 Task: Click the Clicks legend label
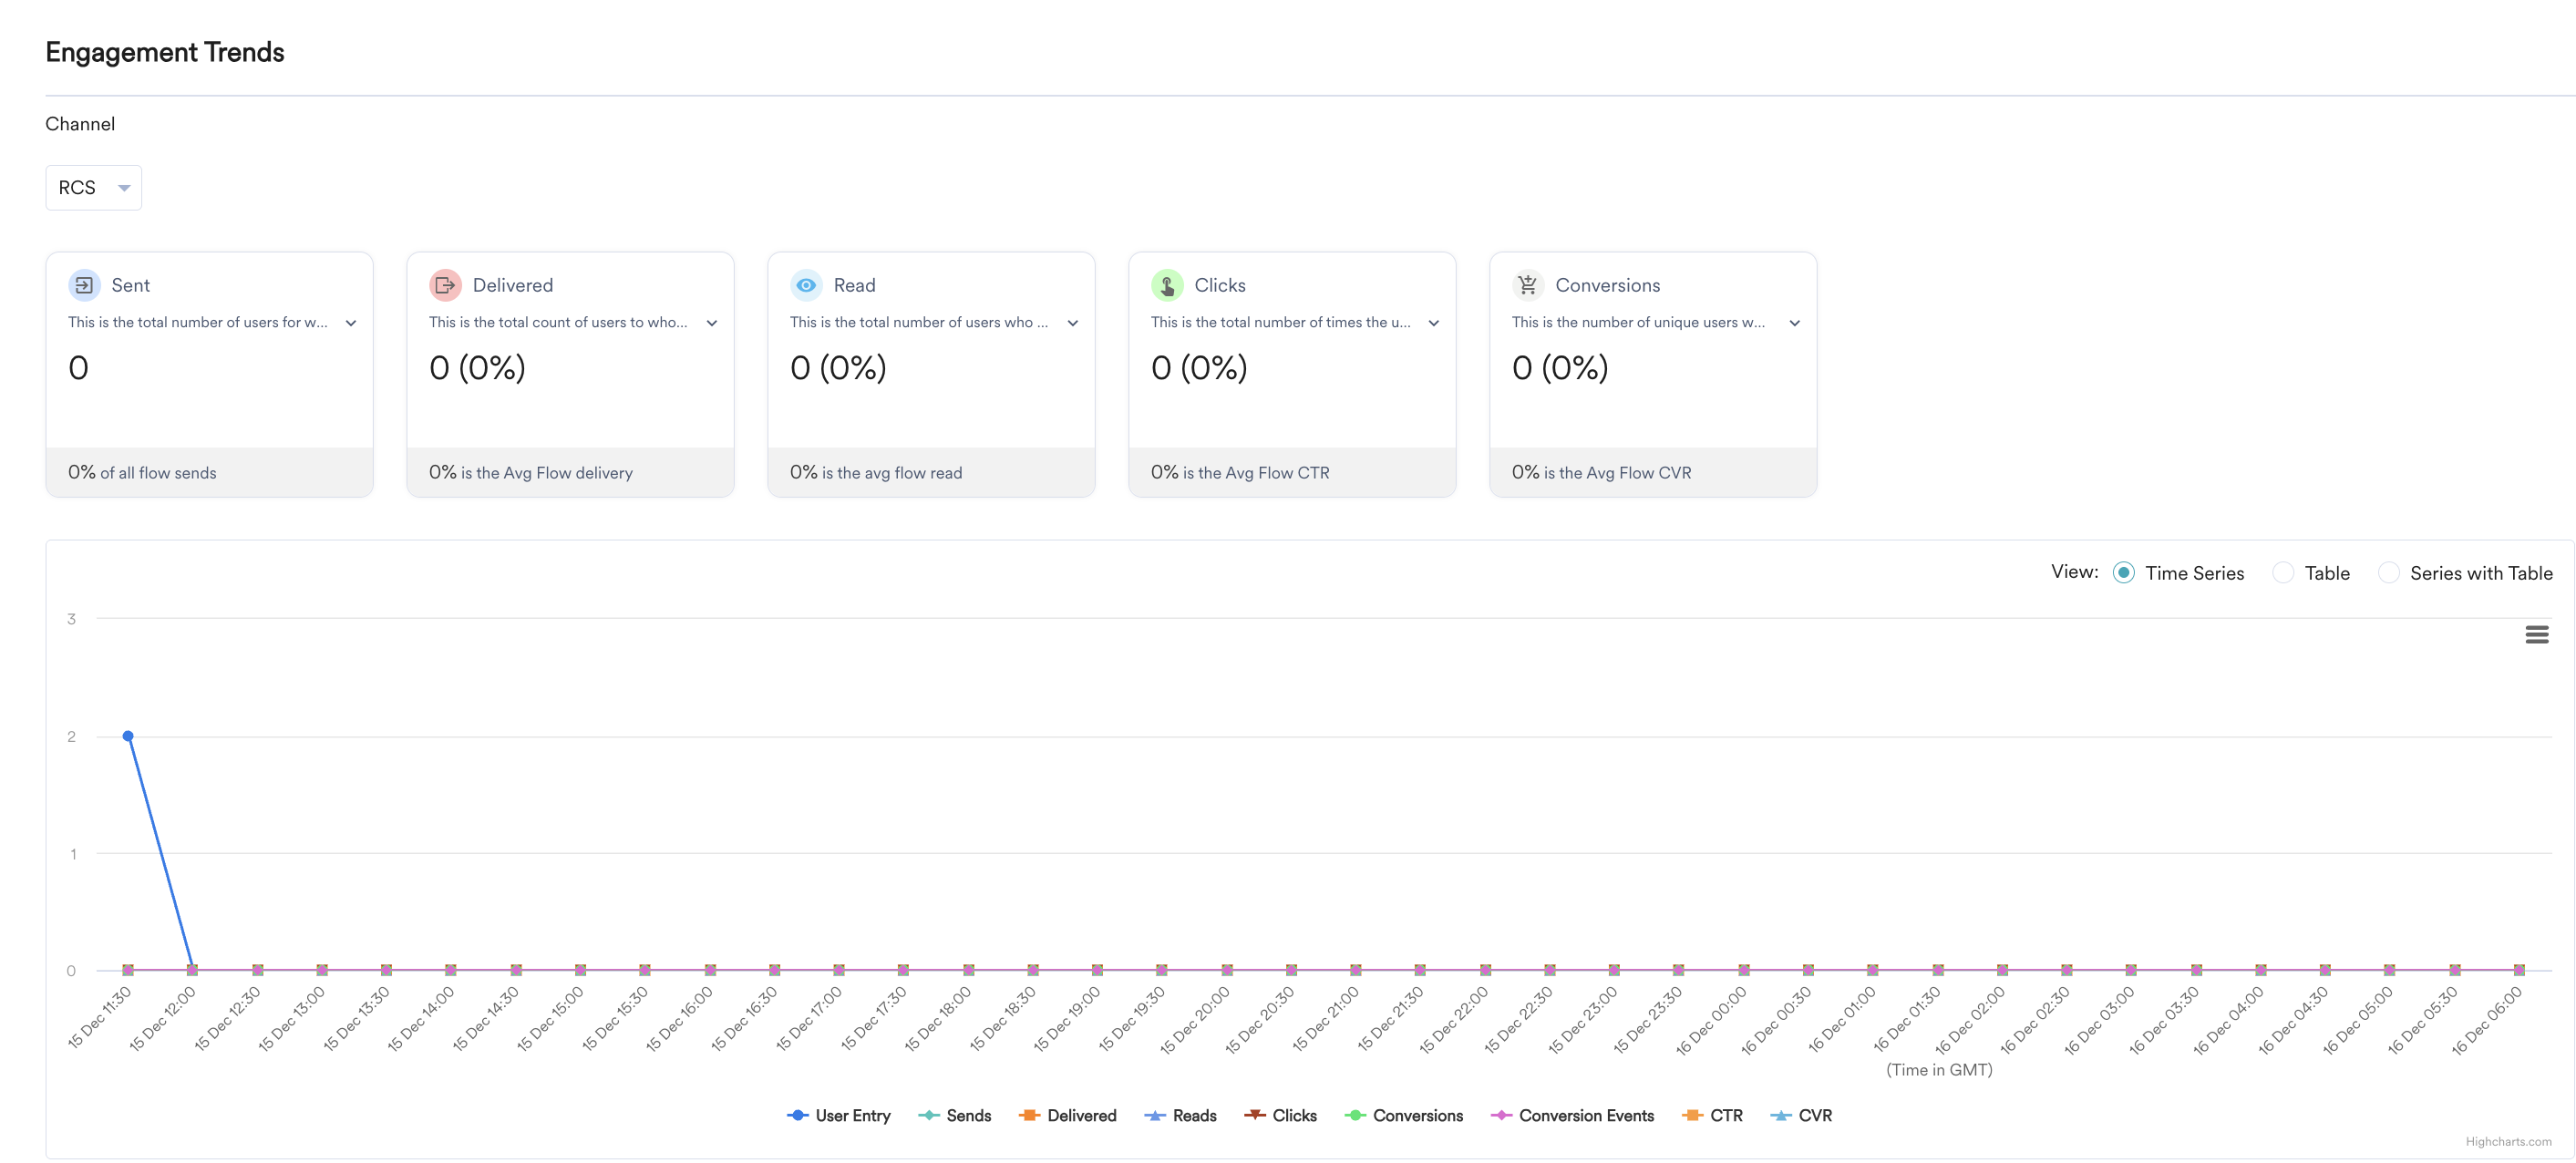[1296, 1115]
